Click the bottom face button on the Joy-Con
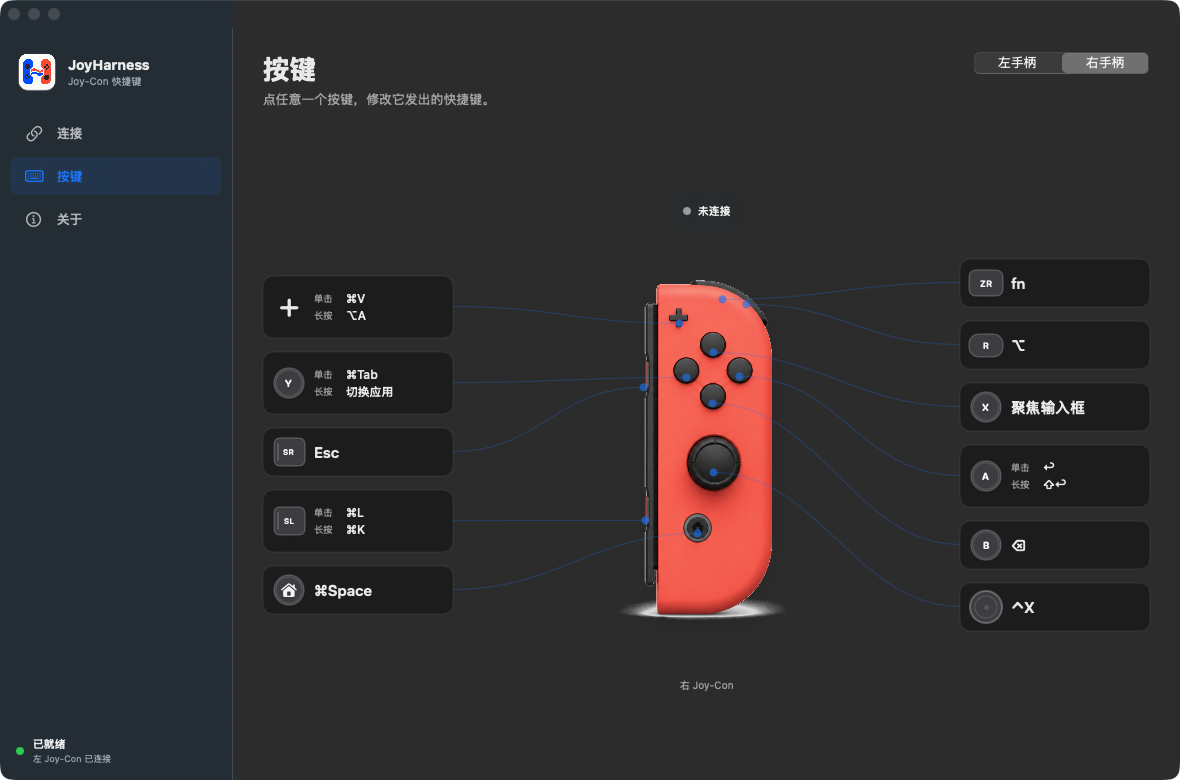This screenshot has height=780, width=1180. coord(713,396)
